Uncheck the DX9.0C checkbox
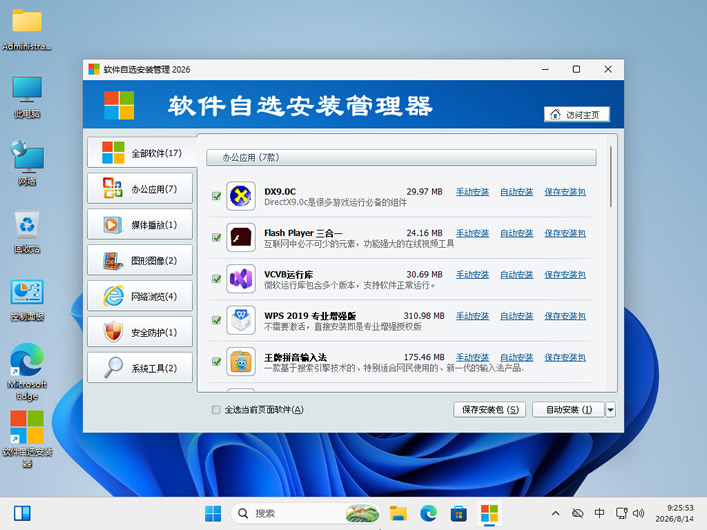Image resolution: width=707 pixels, height=530 pixels. coord(216,196)
